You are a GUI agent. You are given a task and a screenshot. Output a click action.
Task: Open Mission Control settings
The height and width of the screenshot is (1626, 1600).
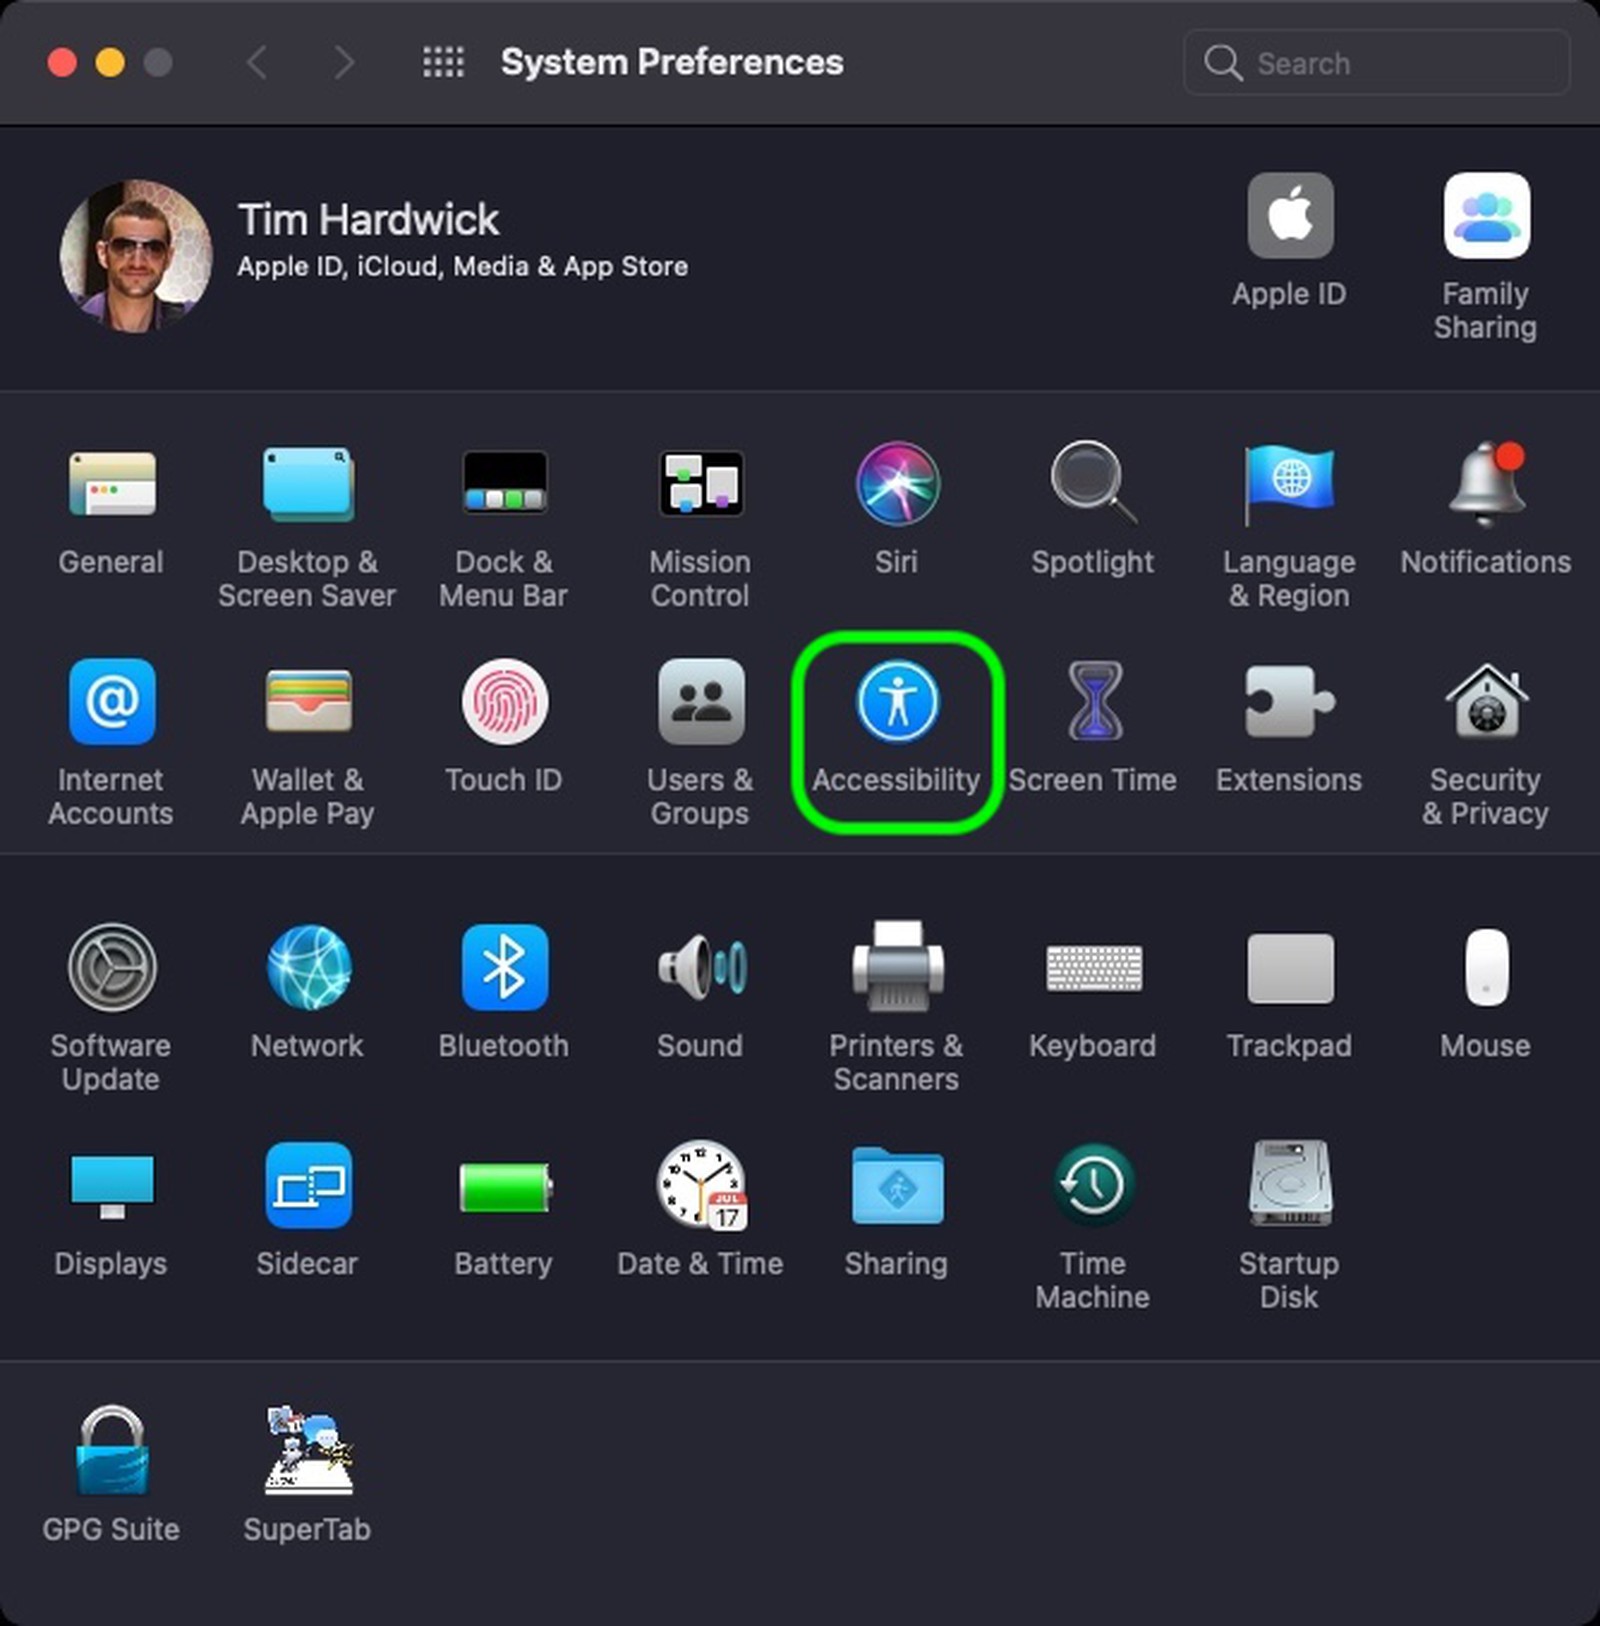700,484
